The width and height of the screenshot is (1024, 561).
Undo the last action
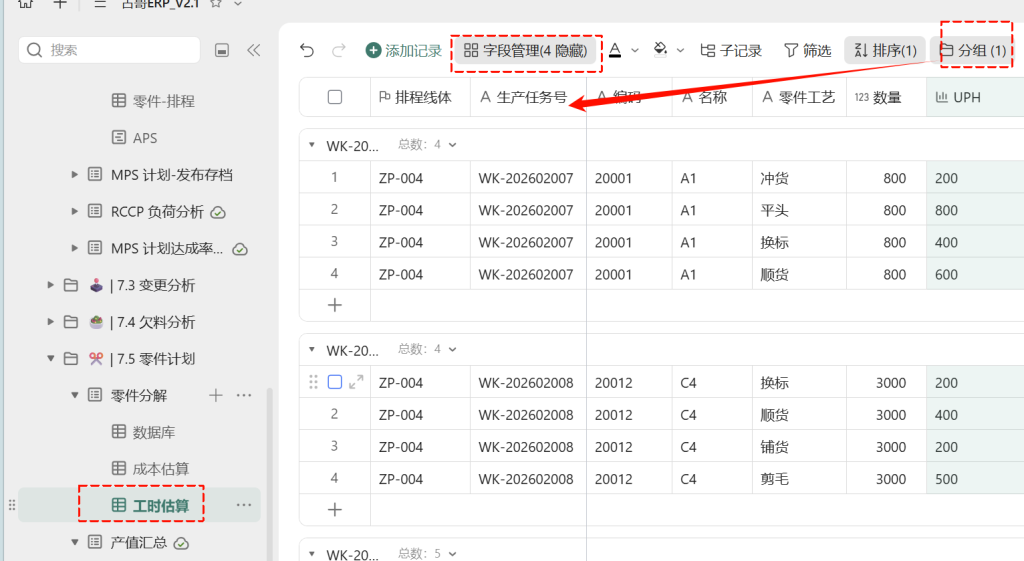pyautogui.click(x=307, y=50)
